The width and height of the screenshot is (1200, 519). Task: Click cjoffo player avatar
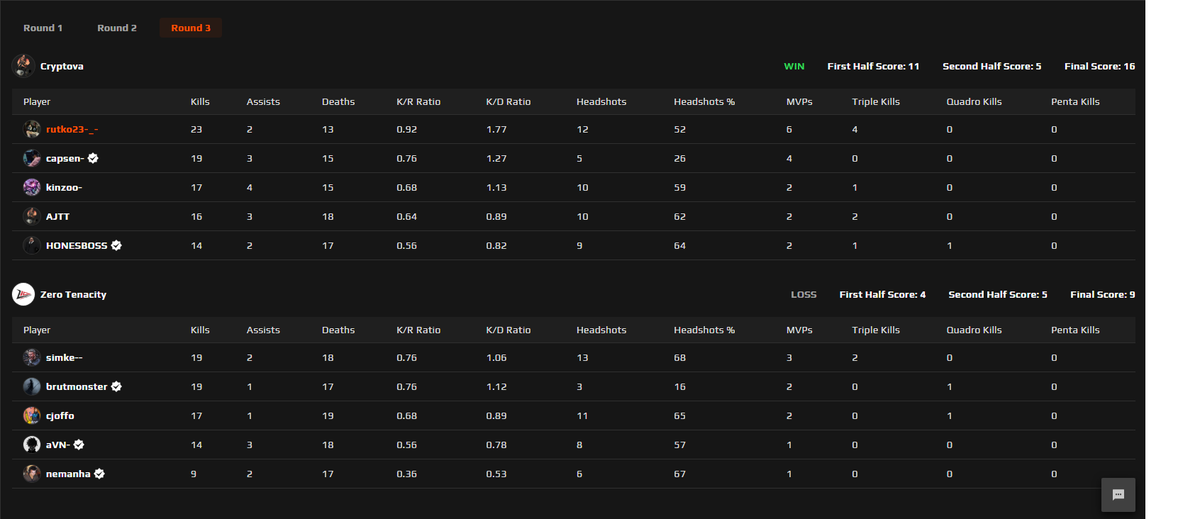point(32,415)
